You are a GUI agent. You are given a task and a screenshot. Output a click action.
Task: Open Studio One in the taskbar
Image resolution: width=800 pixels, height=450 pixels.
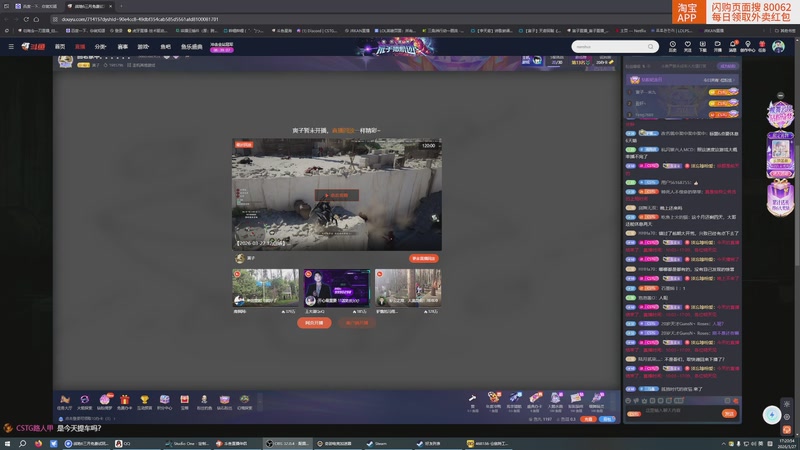(x=187, y=443)
